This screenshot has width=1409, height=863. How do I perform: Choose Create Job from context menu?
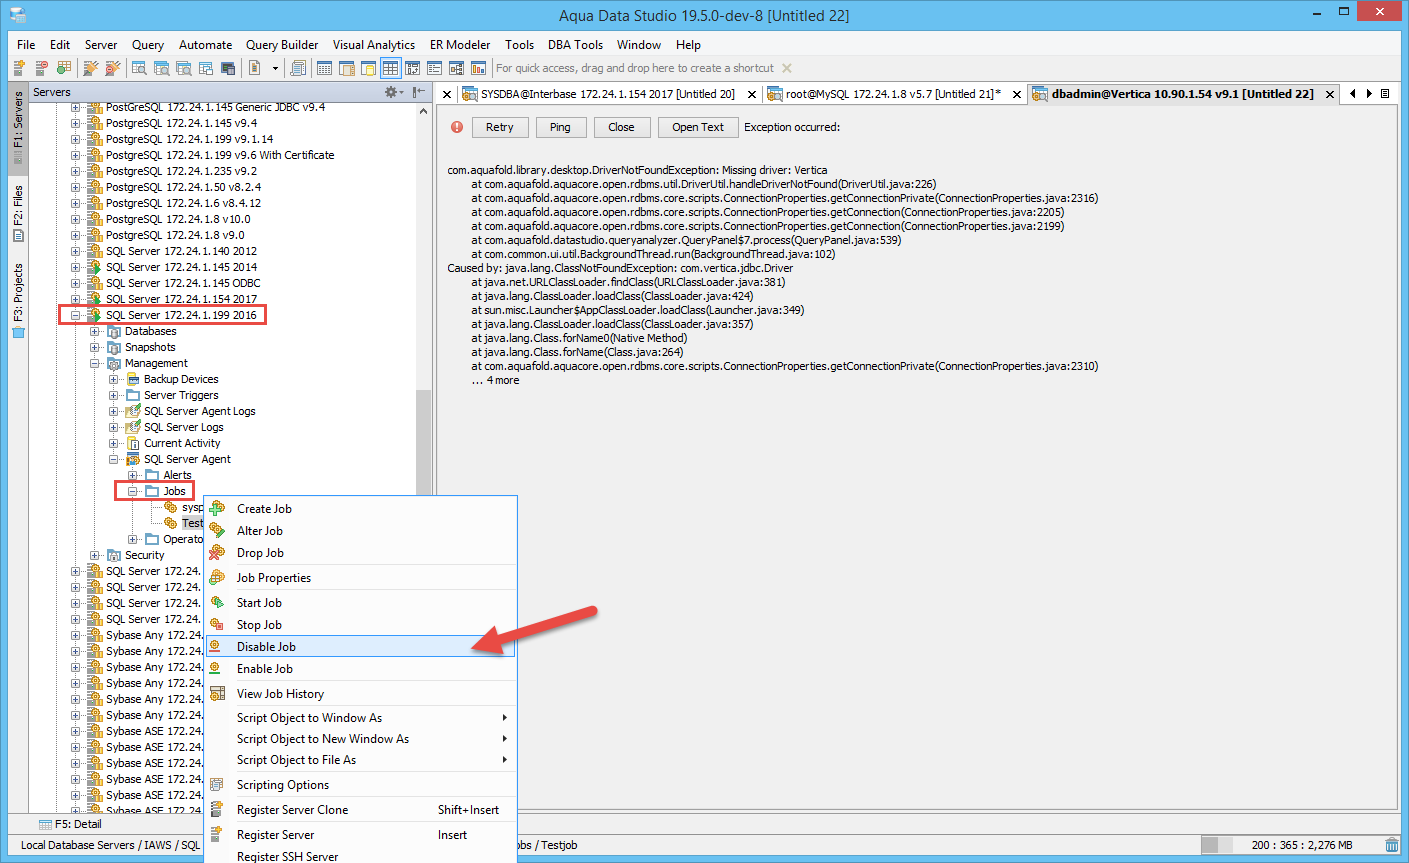361,509
